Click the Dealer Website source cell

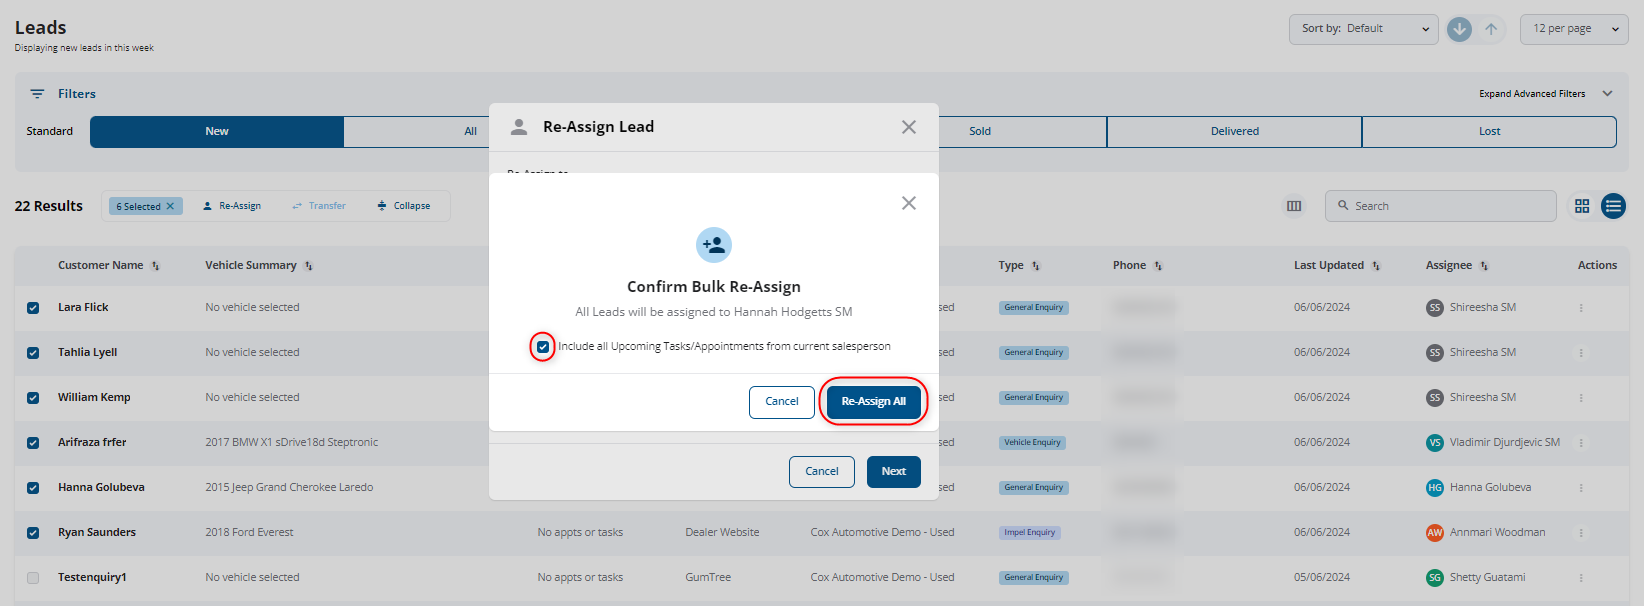pos(722,532)
